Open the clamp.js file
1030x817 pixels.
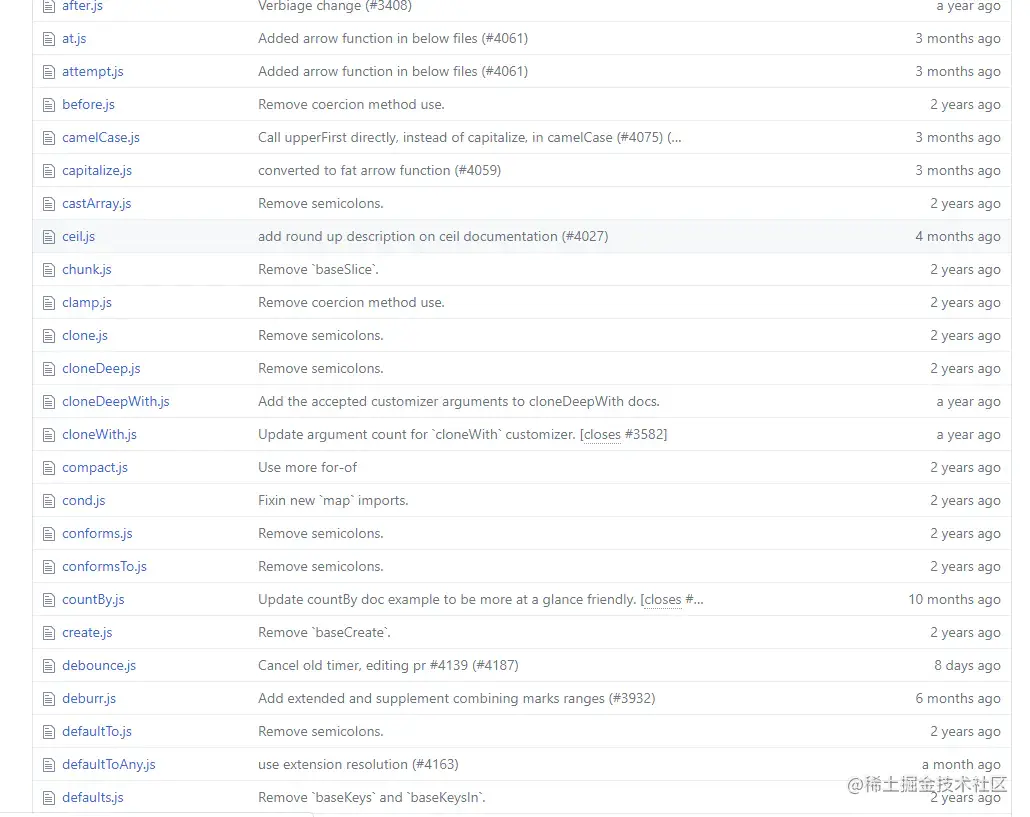pyautogui.click(x=87, y=303)
